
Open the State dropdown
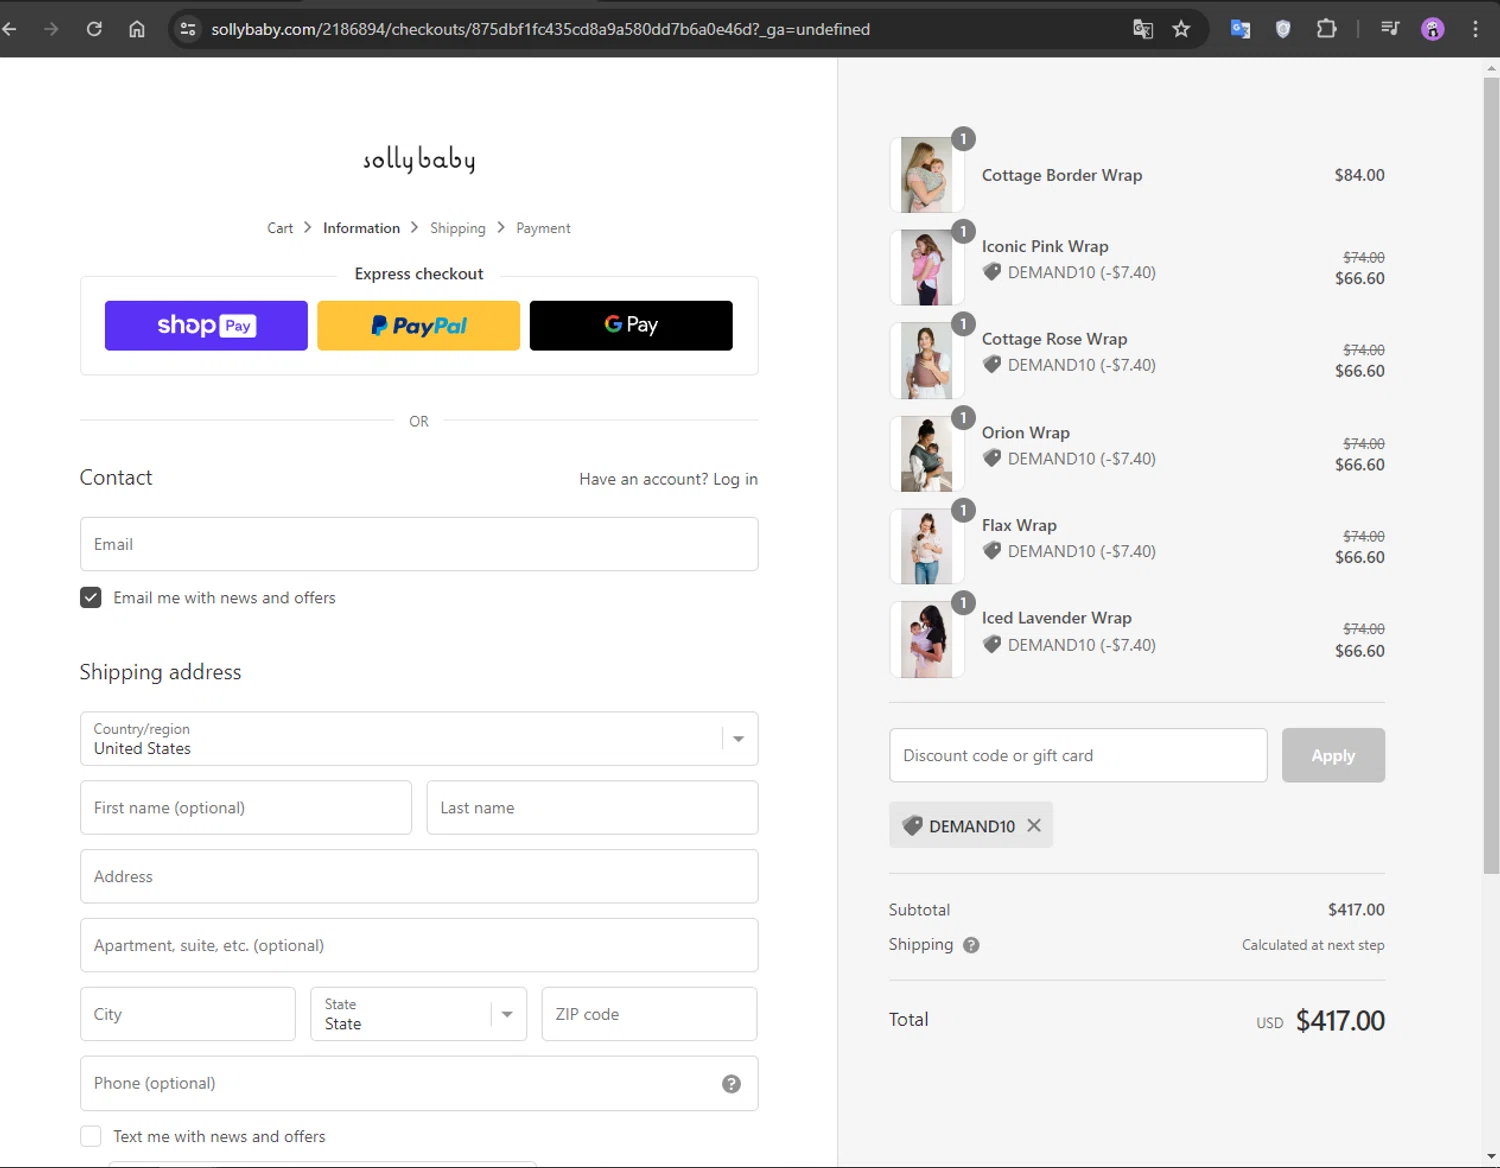pos(419,1014)
